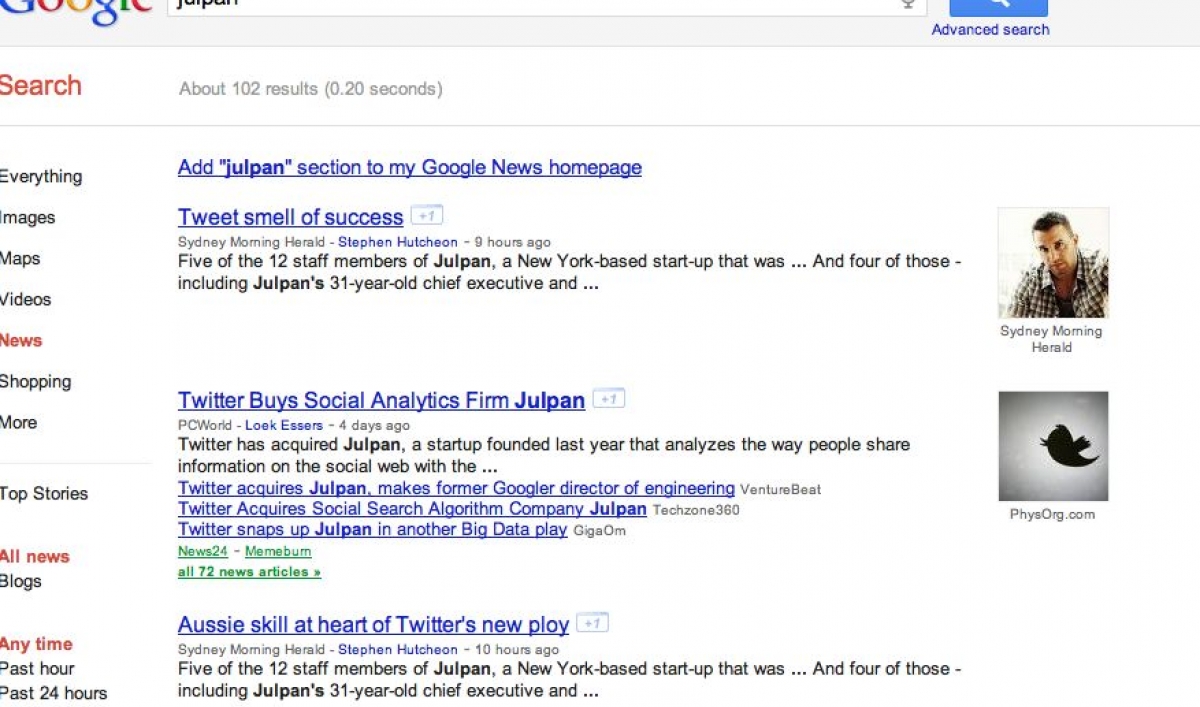
Task: Expand the More search categories option
Action: (x=19, y=423)
